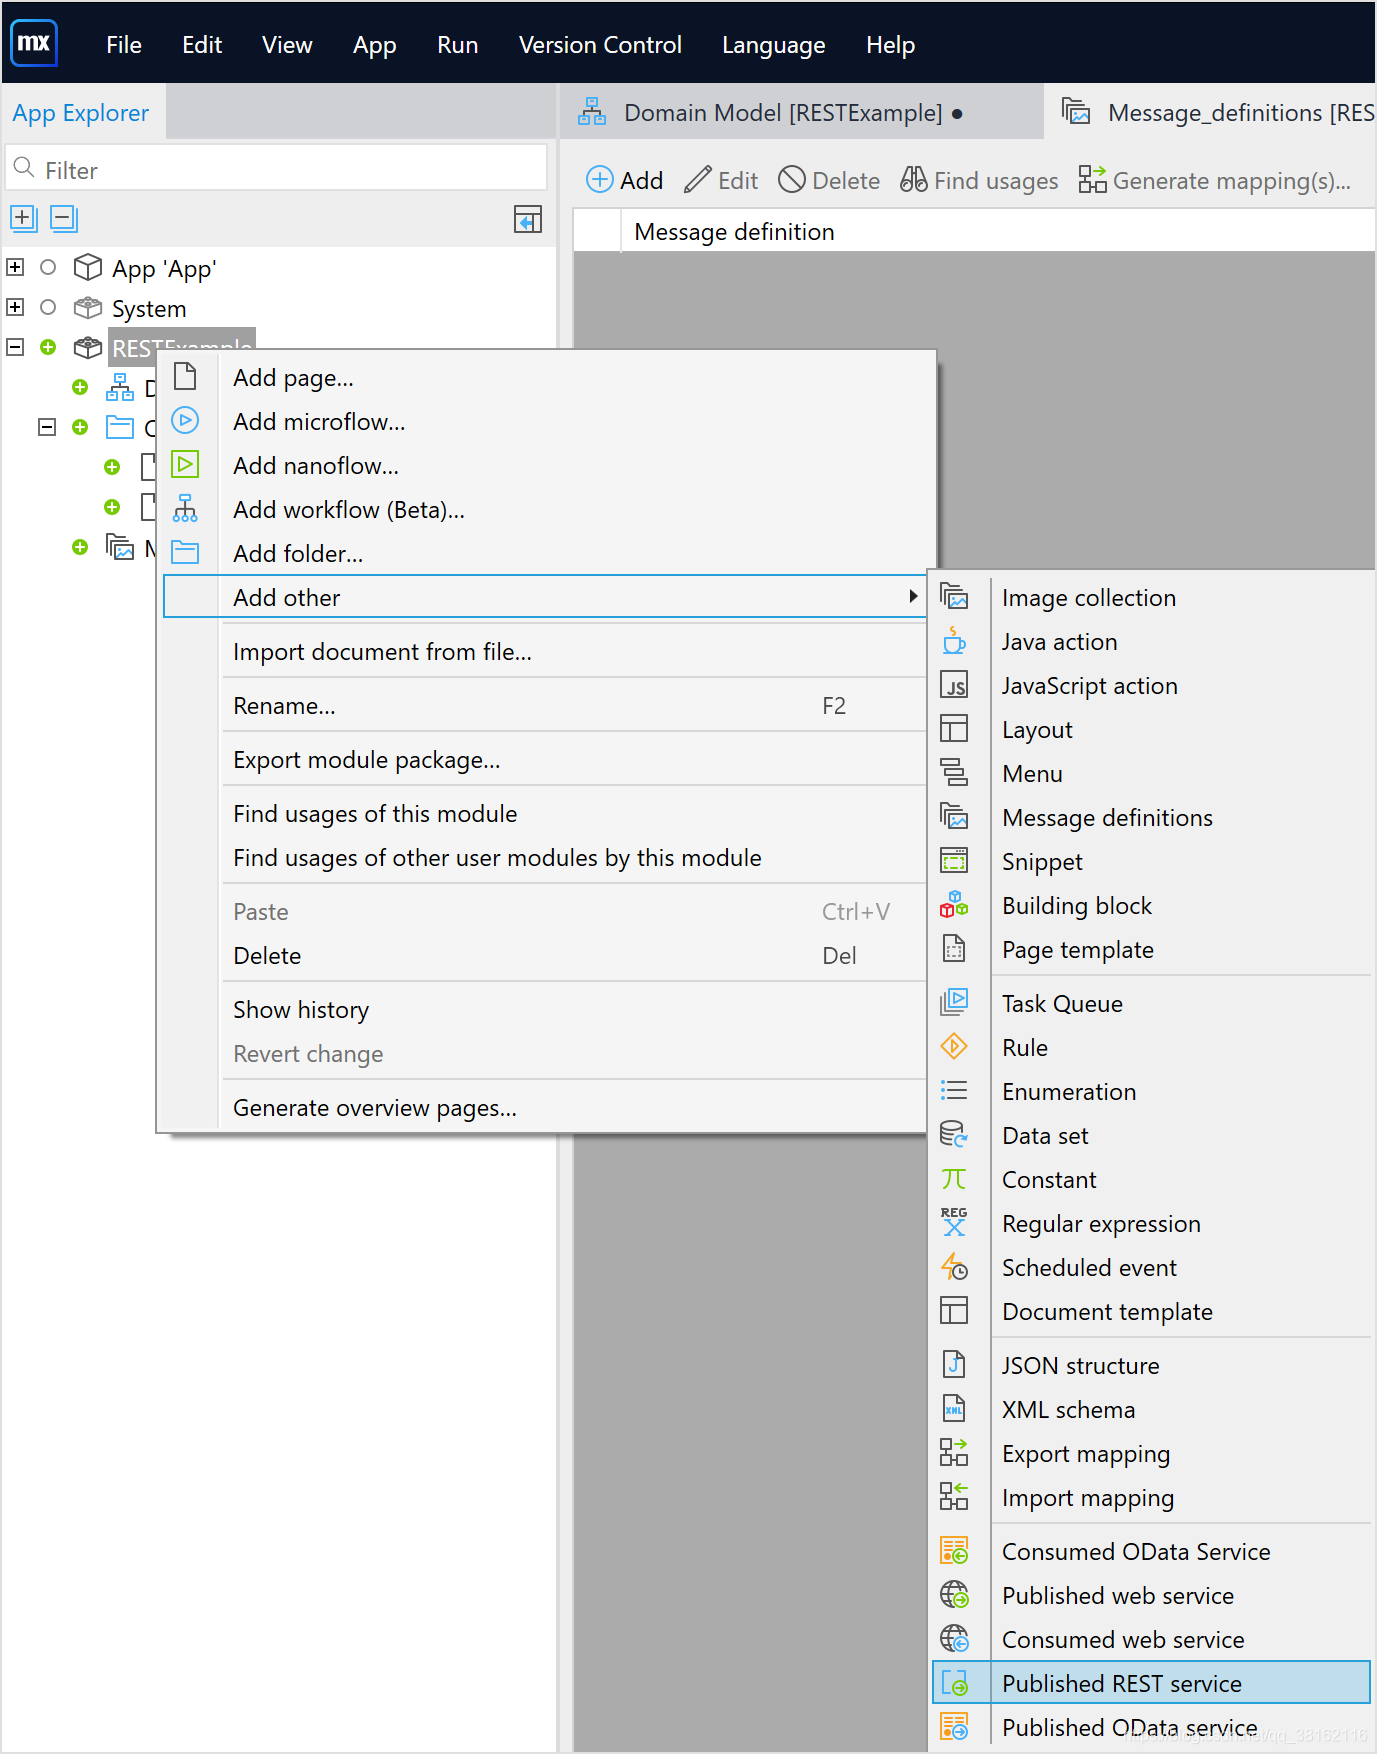Click the Regular expression REG icon
Viewport: 1377px width, 1754px height.
pyautogui.click(x=954, y=1223)
